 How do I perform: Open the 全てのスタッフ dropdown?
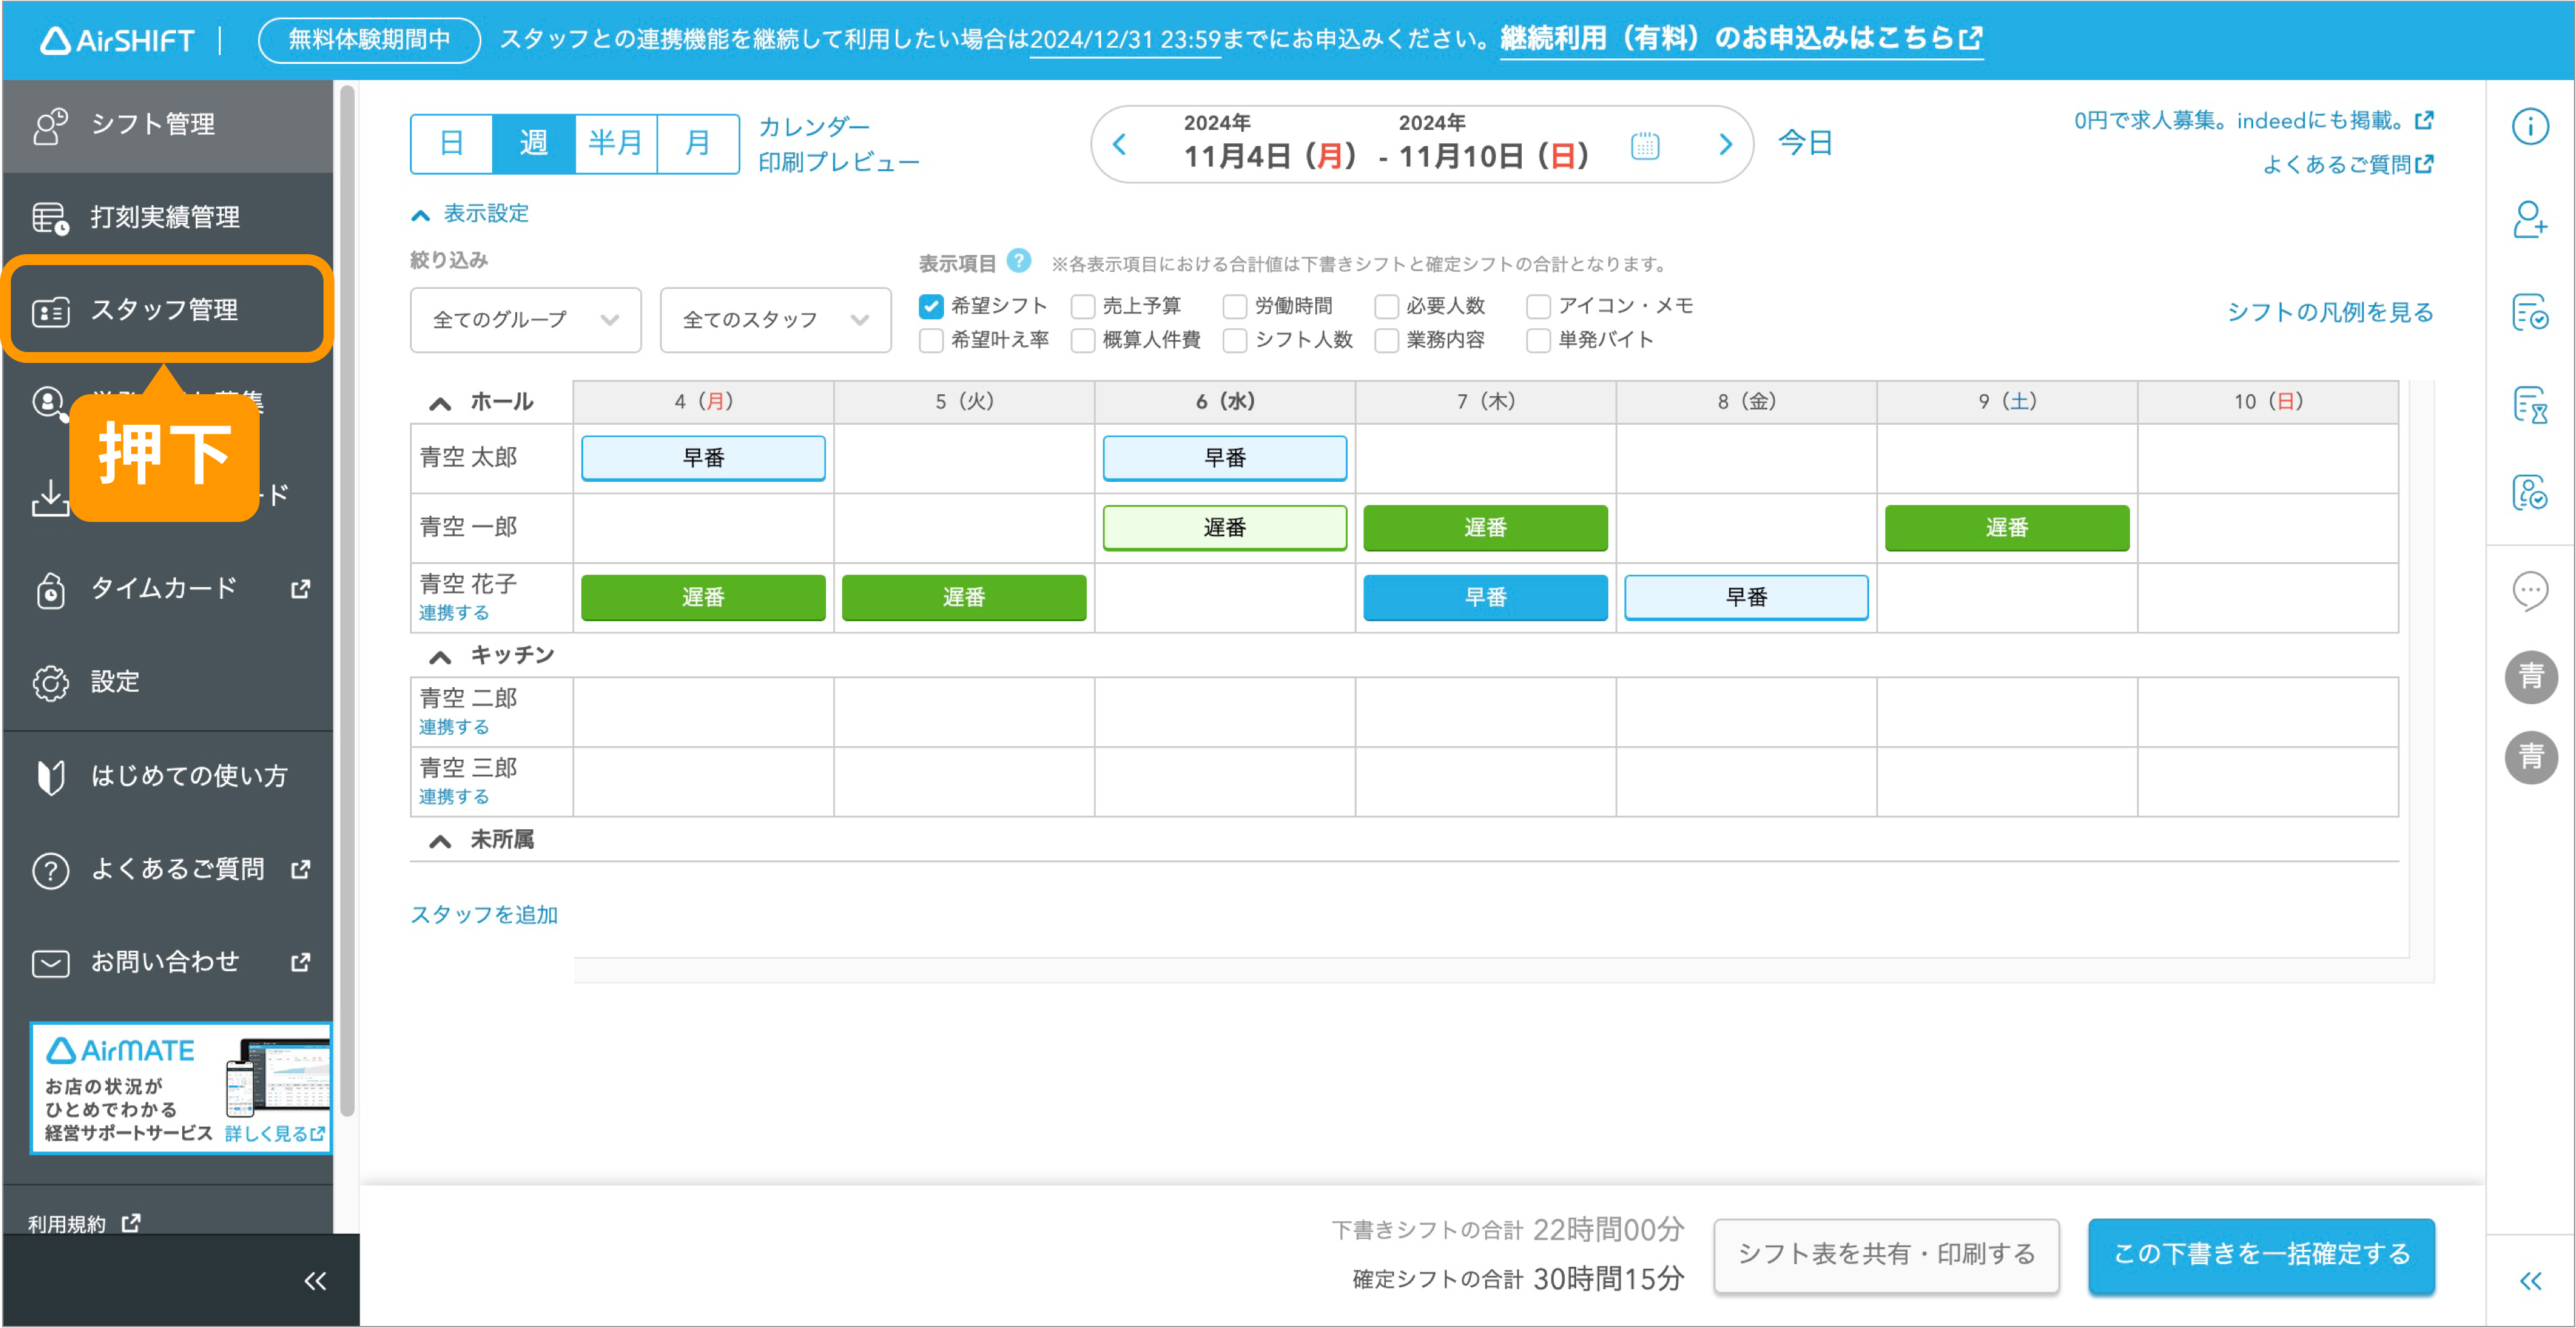click(x=776, y=320)
